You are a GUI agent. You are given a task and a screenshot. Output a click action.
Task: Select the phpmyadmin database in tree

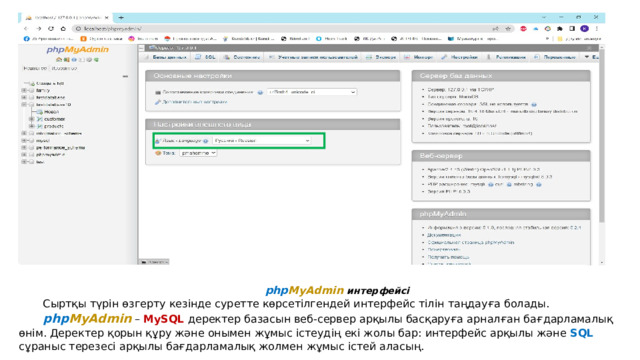pos(50,155)
